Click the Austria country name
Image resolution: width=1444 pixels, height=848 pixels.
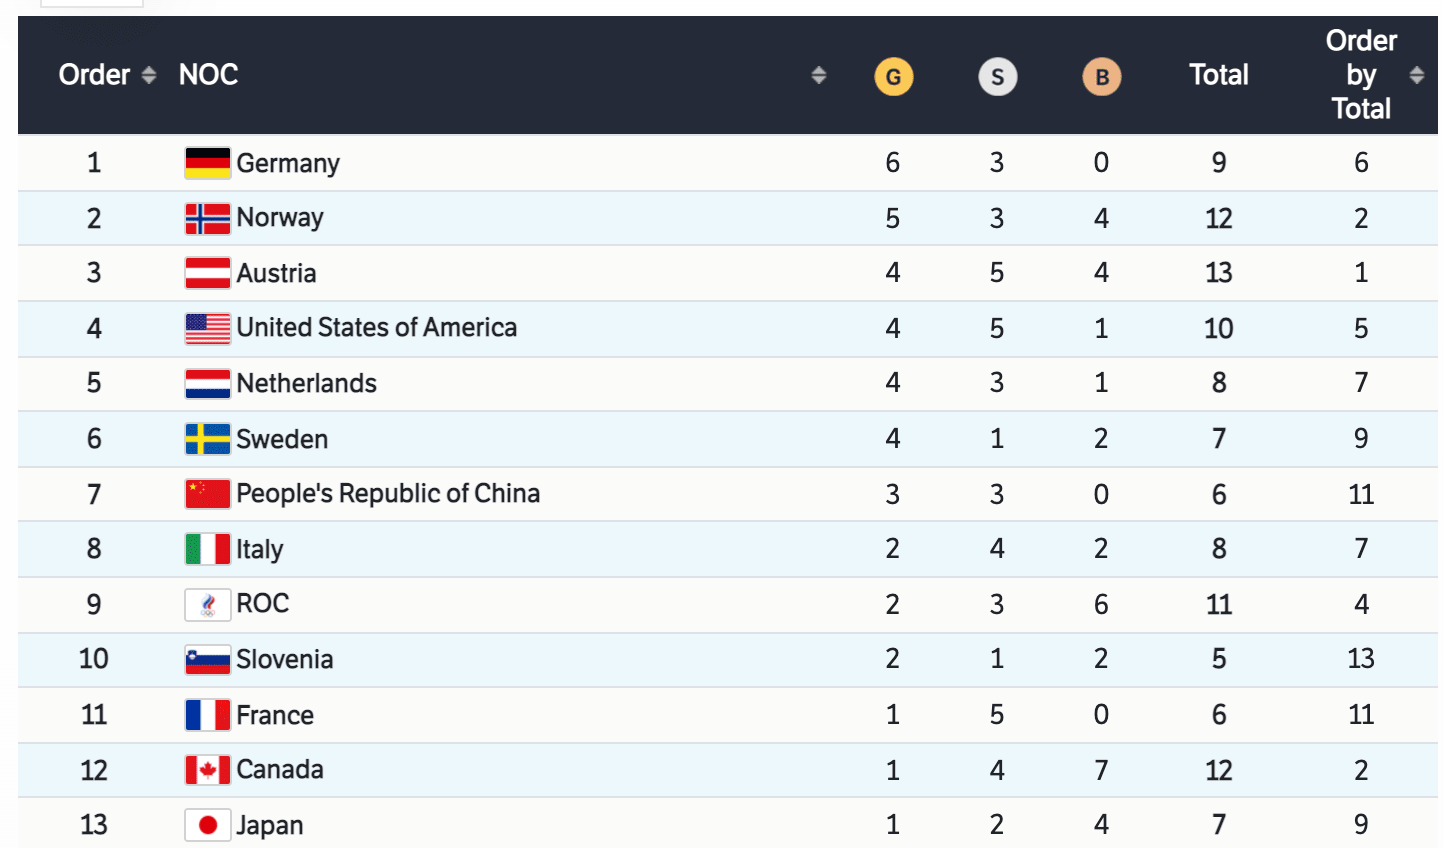(276, 273)
